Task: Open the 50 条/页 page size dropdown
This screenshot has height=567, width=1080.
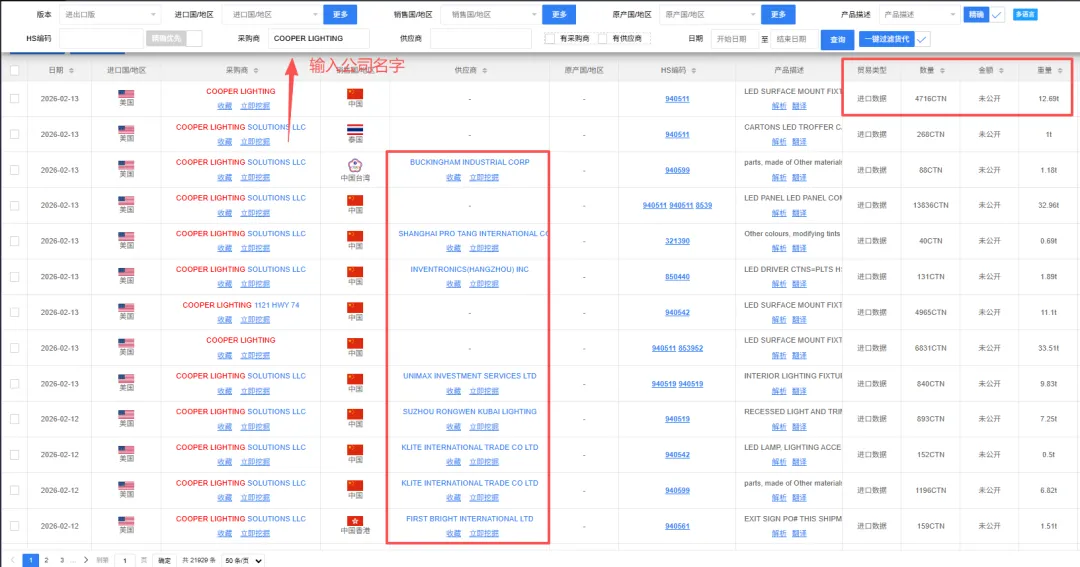Action: click(243, 561)
